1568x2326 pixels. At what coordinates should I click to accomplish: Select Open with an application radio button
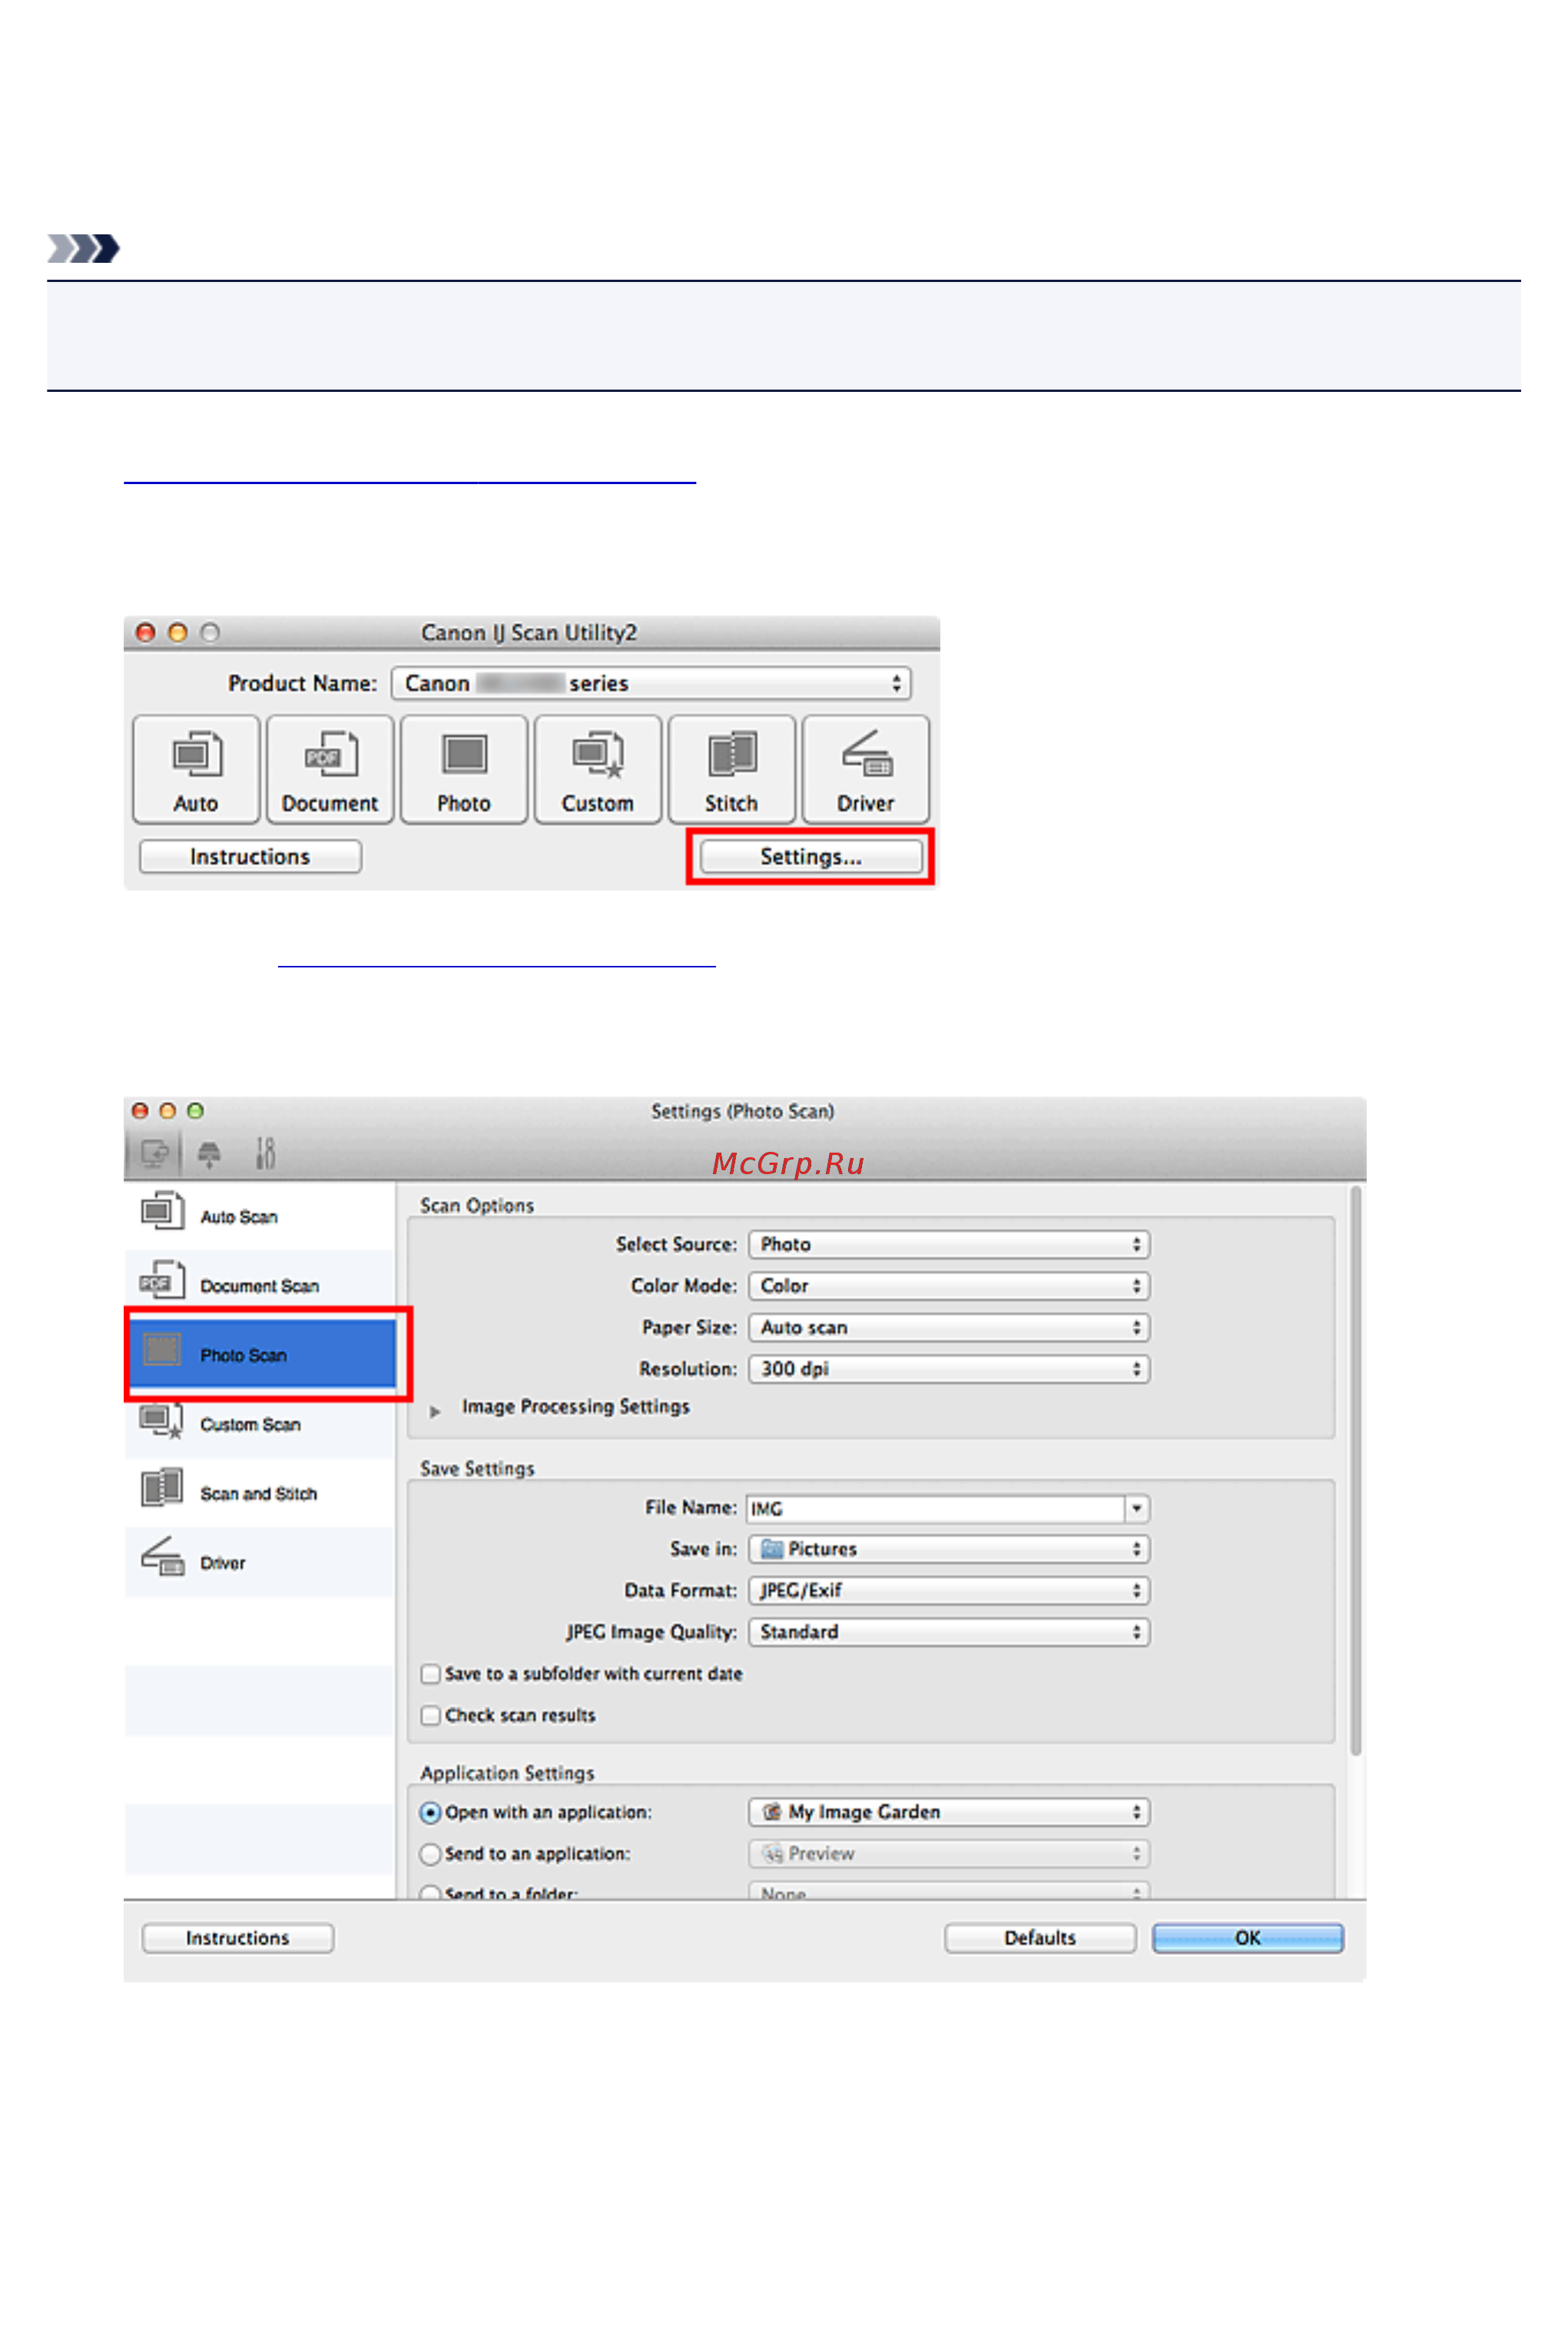[430, 1812]
